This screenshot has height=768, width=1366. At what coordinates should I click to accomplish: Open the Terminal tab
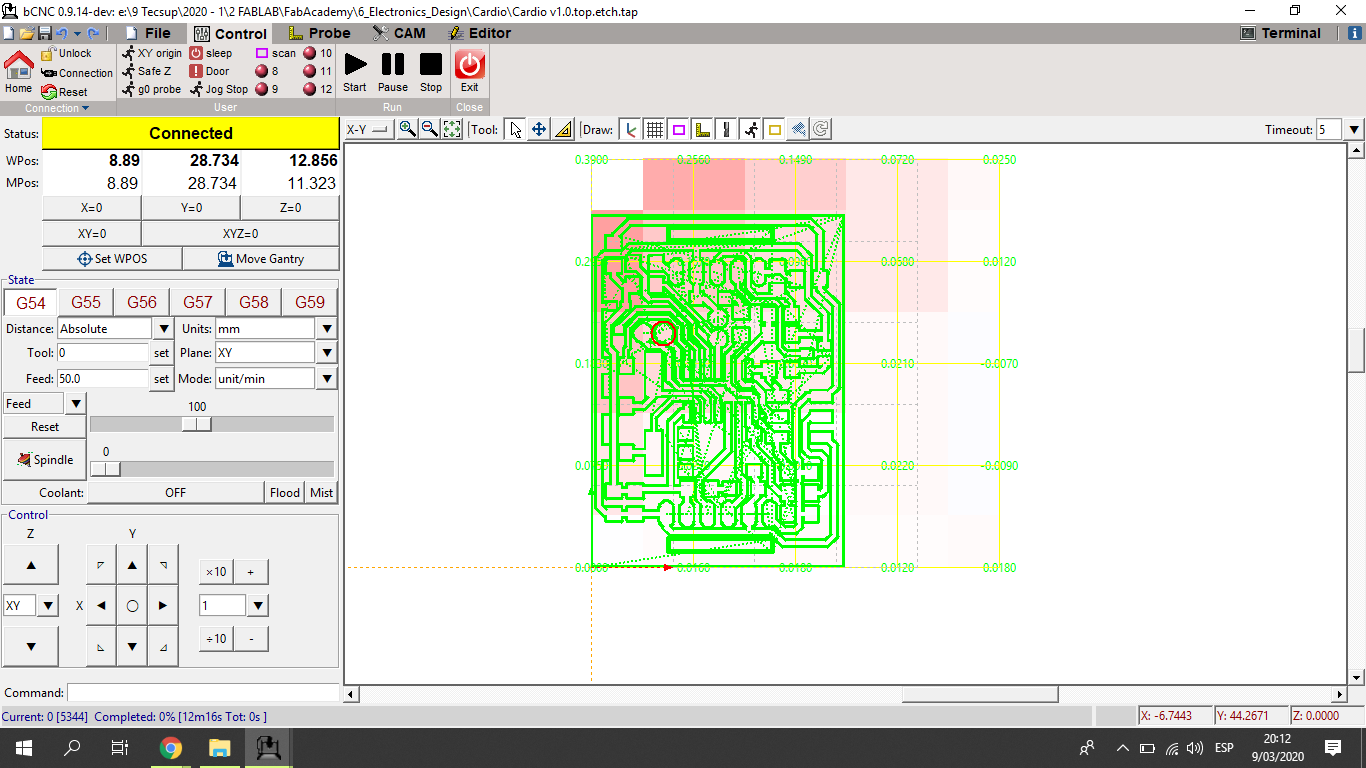coord(1281,33)
